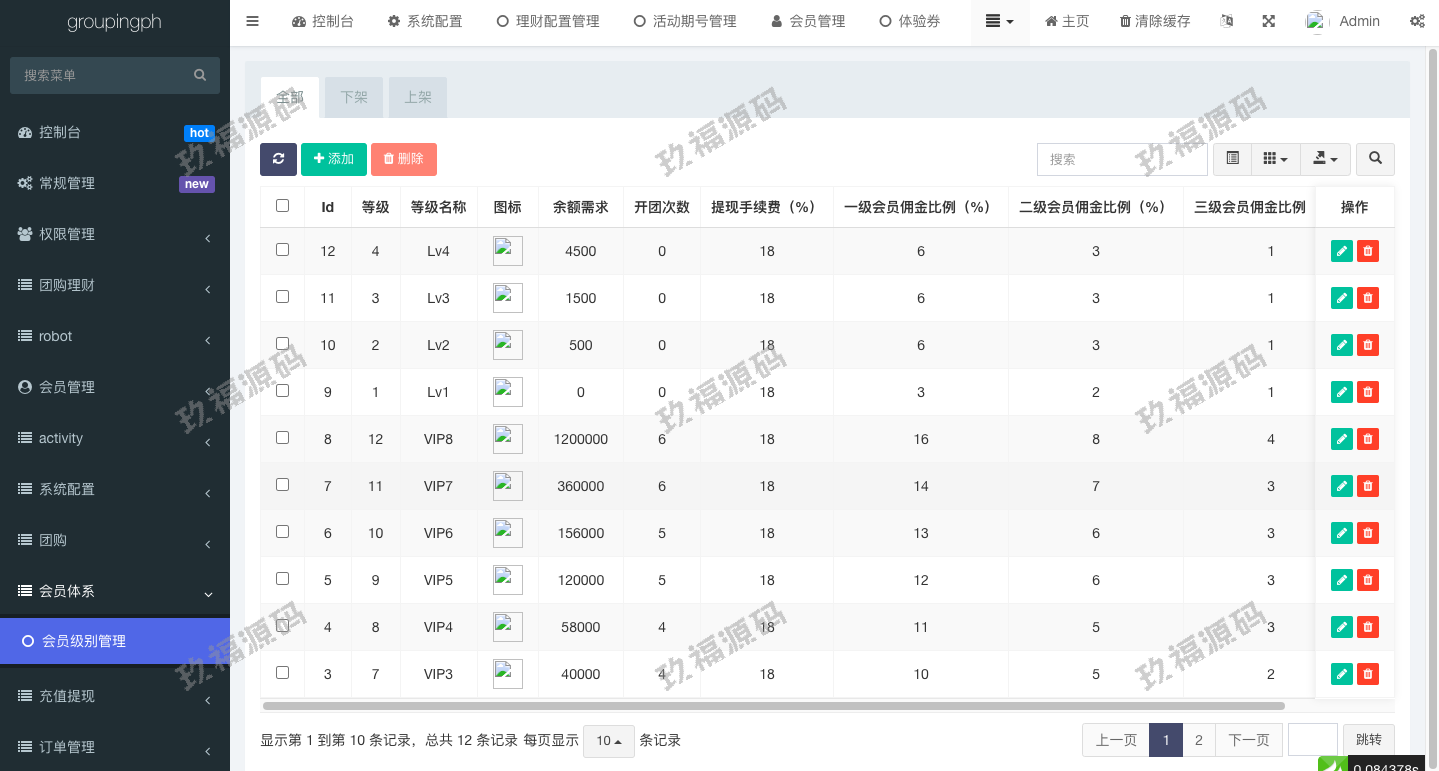Click the horizontal table scrollbar
Screen dimensions: 1439x771
click(772, 706)
